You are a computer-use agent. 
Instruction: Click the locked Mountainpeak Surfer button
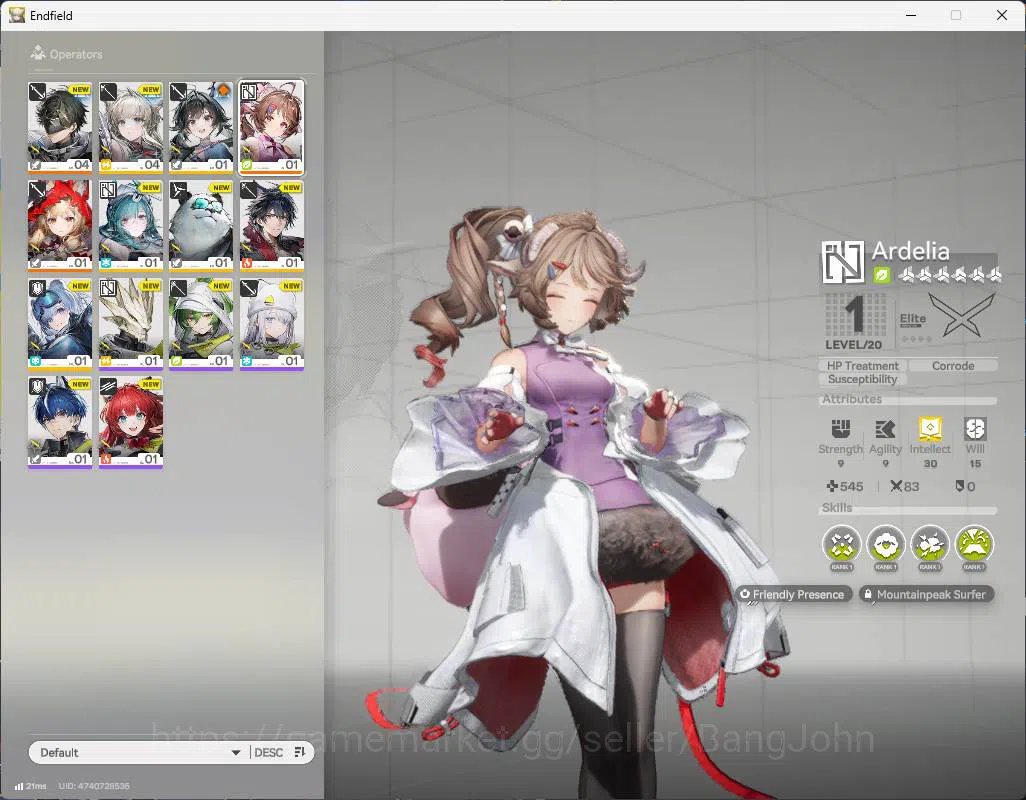pos(926,595)
